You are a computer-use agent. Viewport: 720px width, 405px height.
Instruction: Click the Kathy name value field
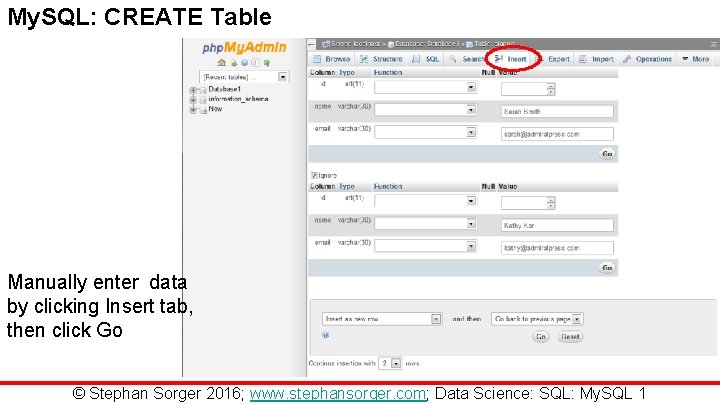(x=557, y=225)
